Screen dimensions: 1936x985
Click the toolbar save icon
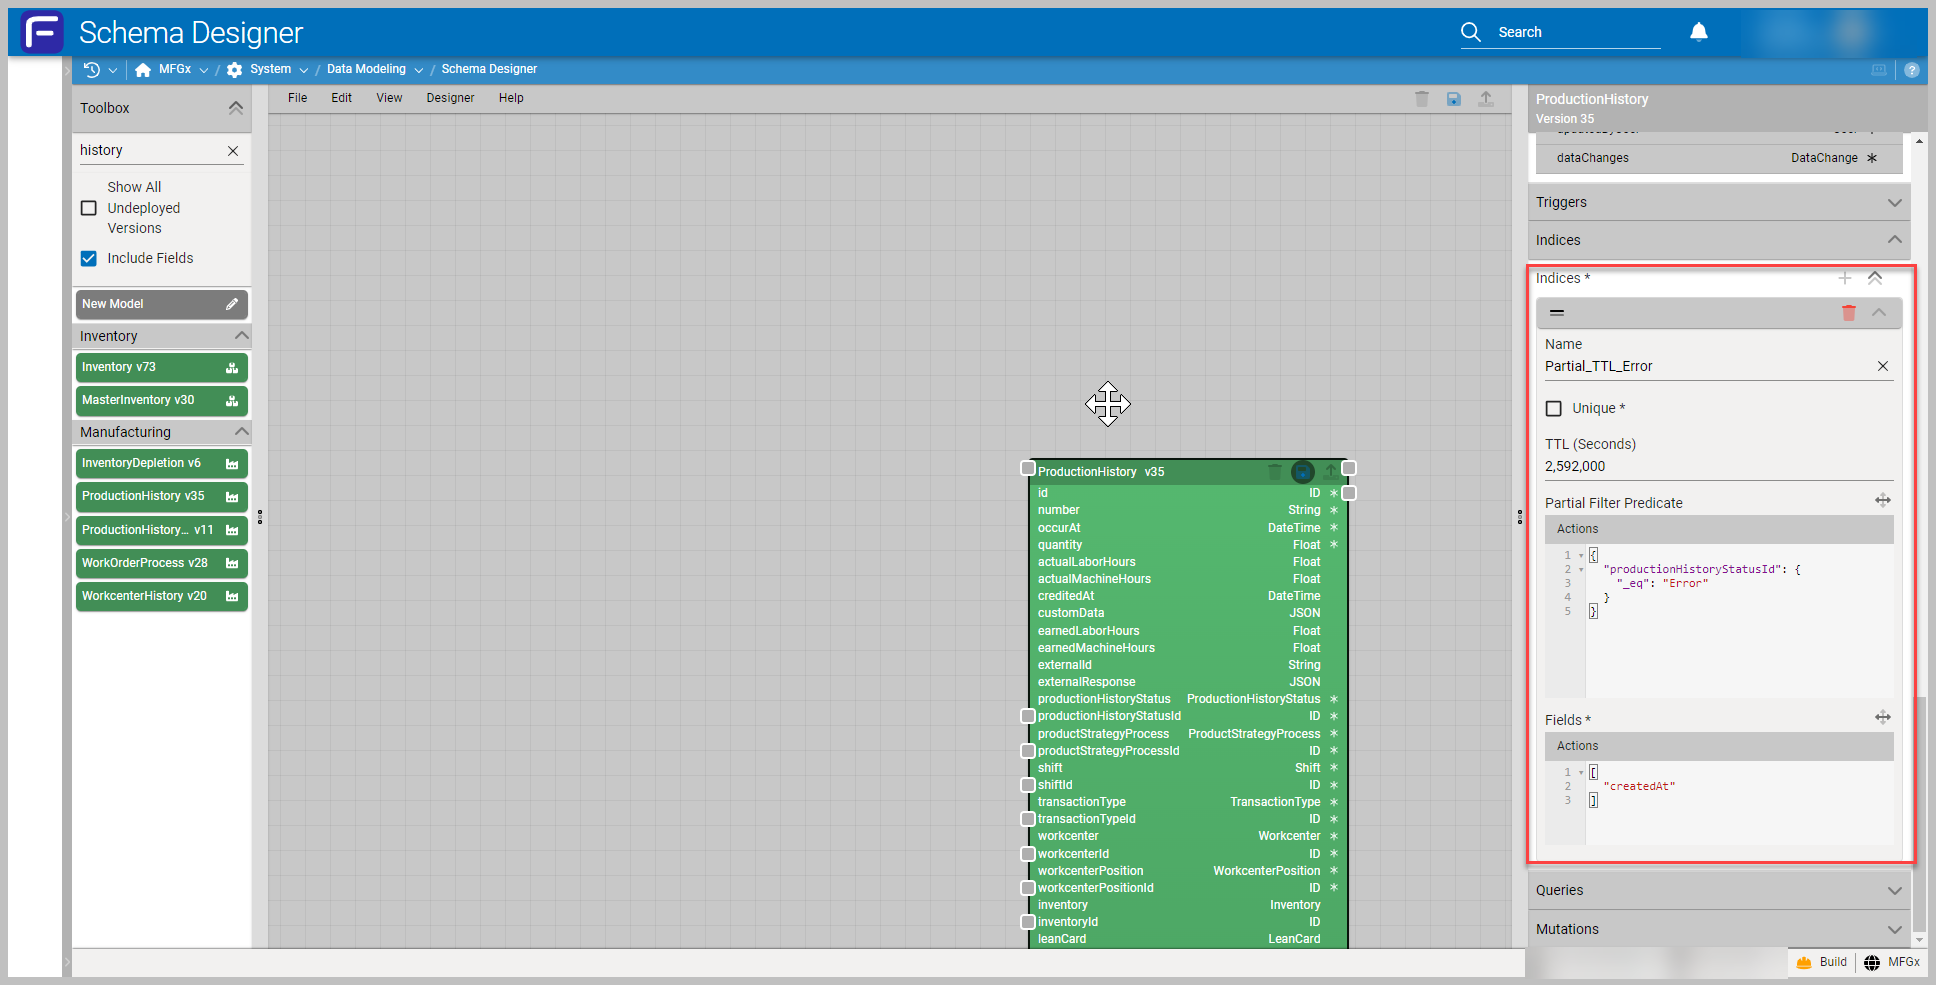(x=1453, y=98)
